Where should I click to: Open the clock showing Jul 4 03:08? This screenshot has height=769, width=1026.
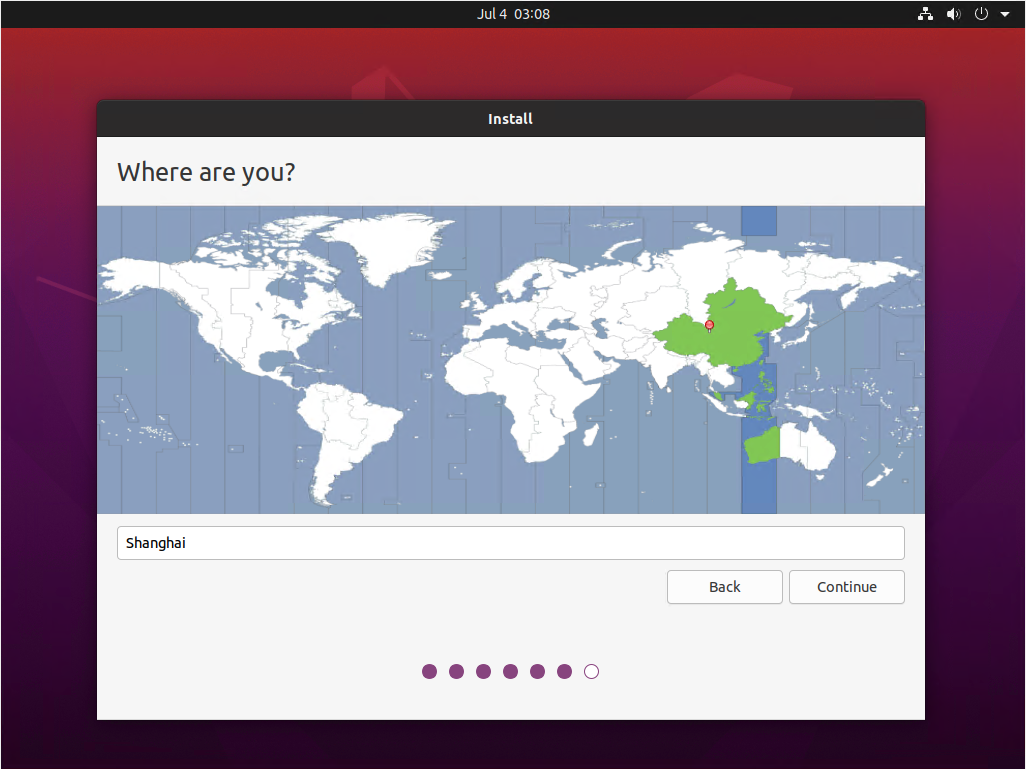tap(513, 14)
